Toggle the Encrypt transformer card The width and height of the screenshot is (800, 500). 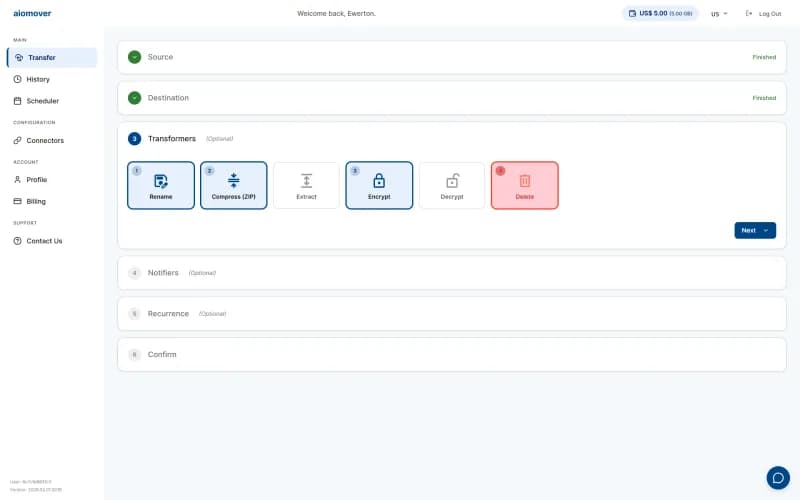click(379, 185)
